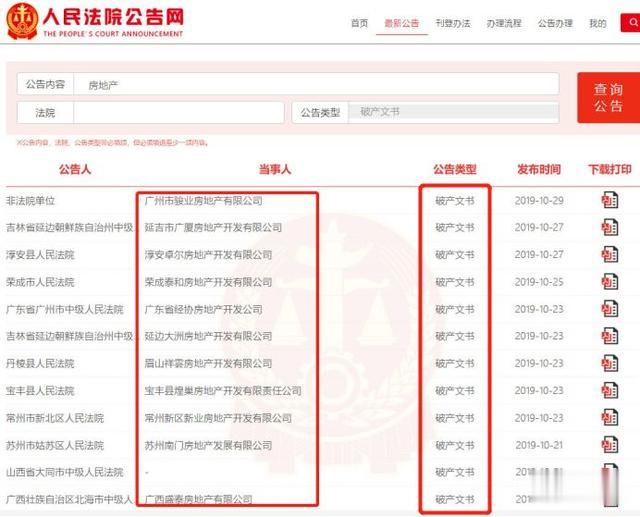Open 苏州南门房地产发展有限公司 announcement
Screen dimensions: 640x517
click(208, 445)
